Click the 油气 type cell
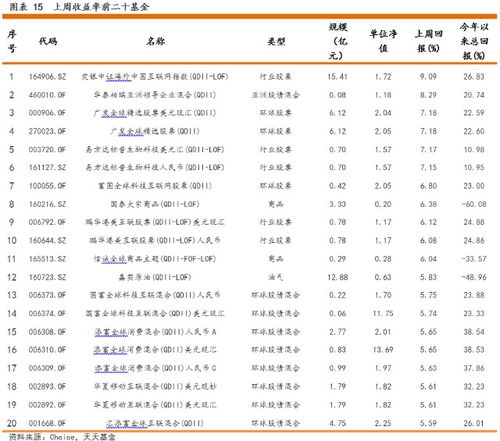The image size is (500, 441). [276, 277]
